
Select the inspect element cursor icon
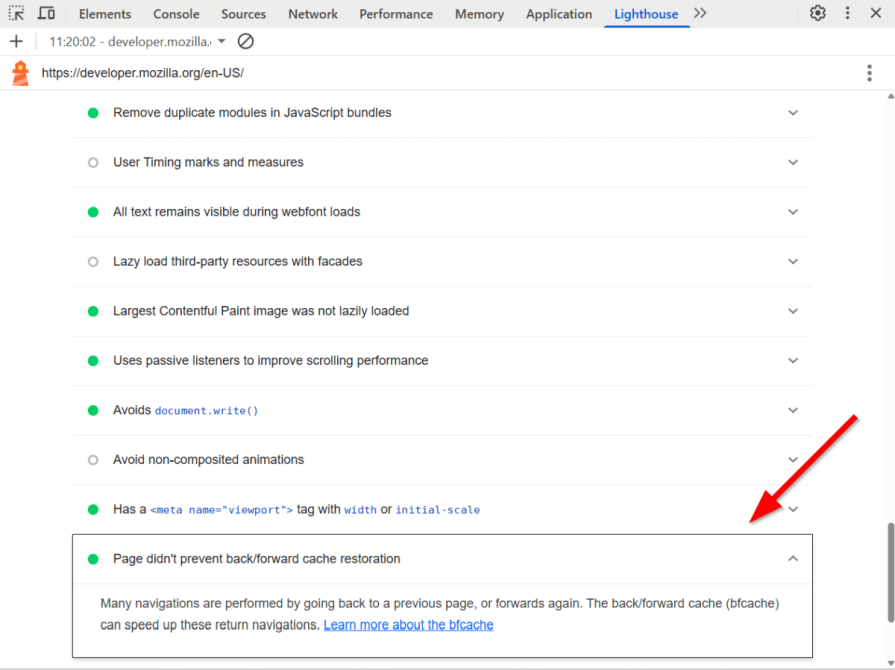point(15,13)
